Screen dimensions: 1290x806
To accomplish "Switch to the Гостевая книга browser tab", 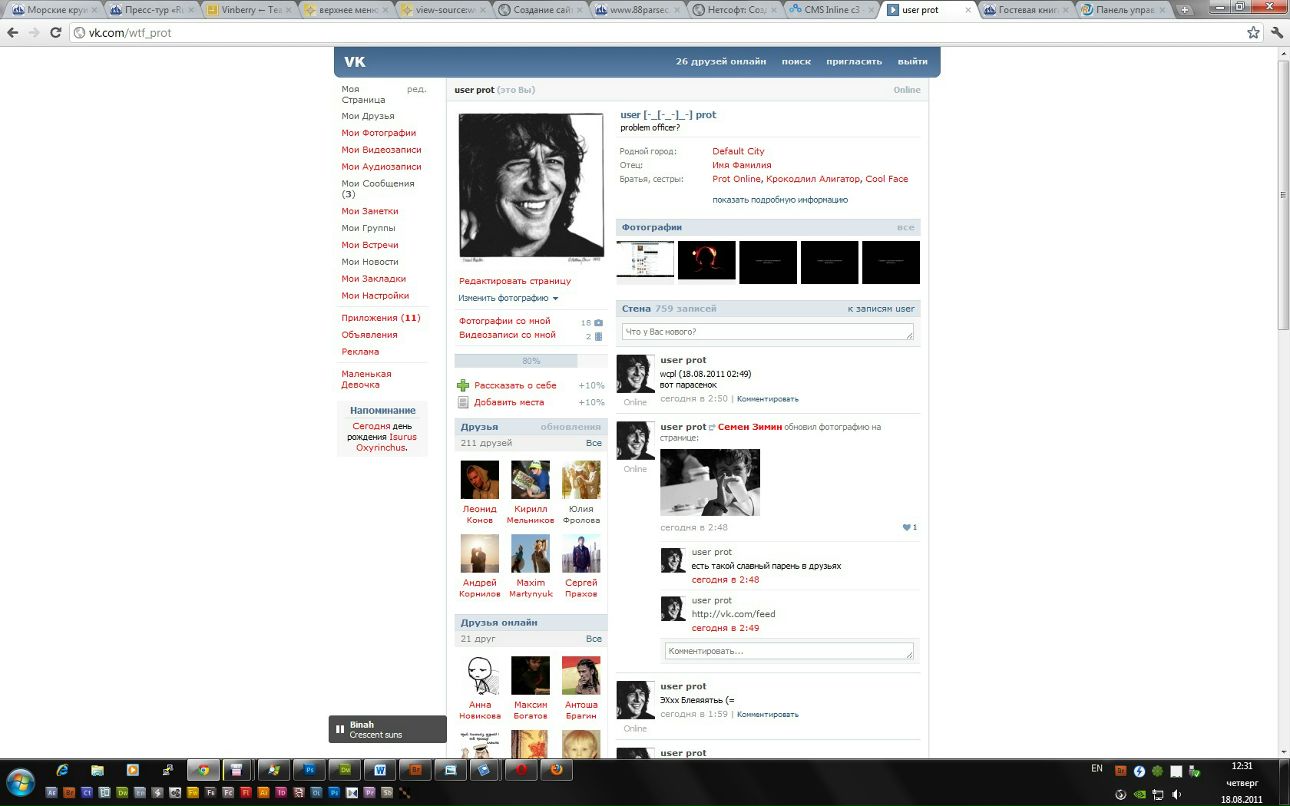I will pyautogui.click(x=1029, y=12).
